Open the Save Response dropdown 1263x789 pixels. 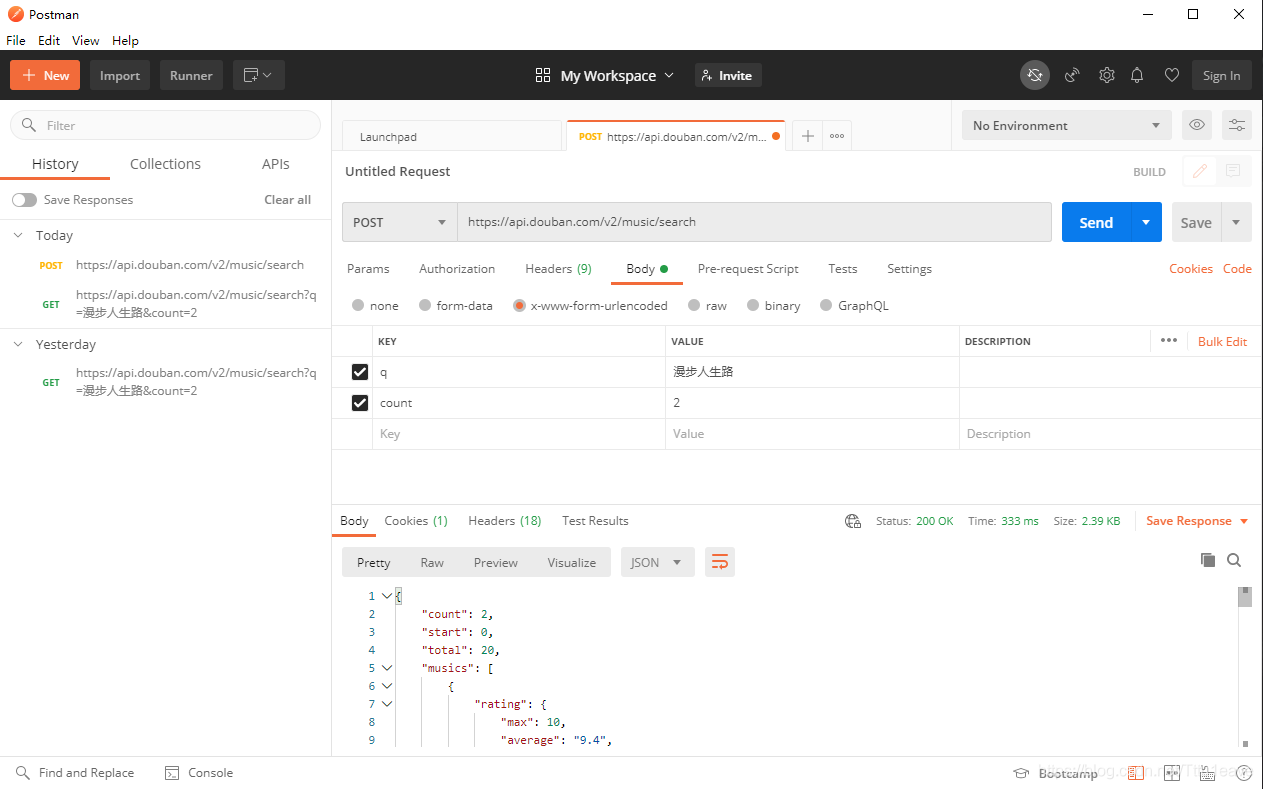1197,521
